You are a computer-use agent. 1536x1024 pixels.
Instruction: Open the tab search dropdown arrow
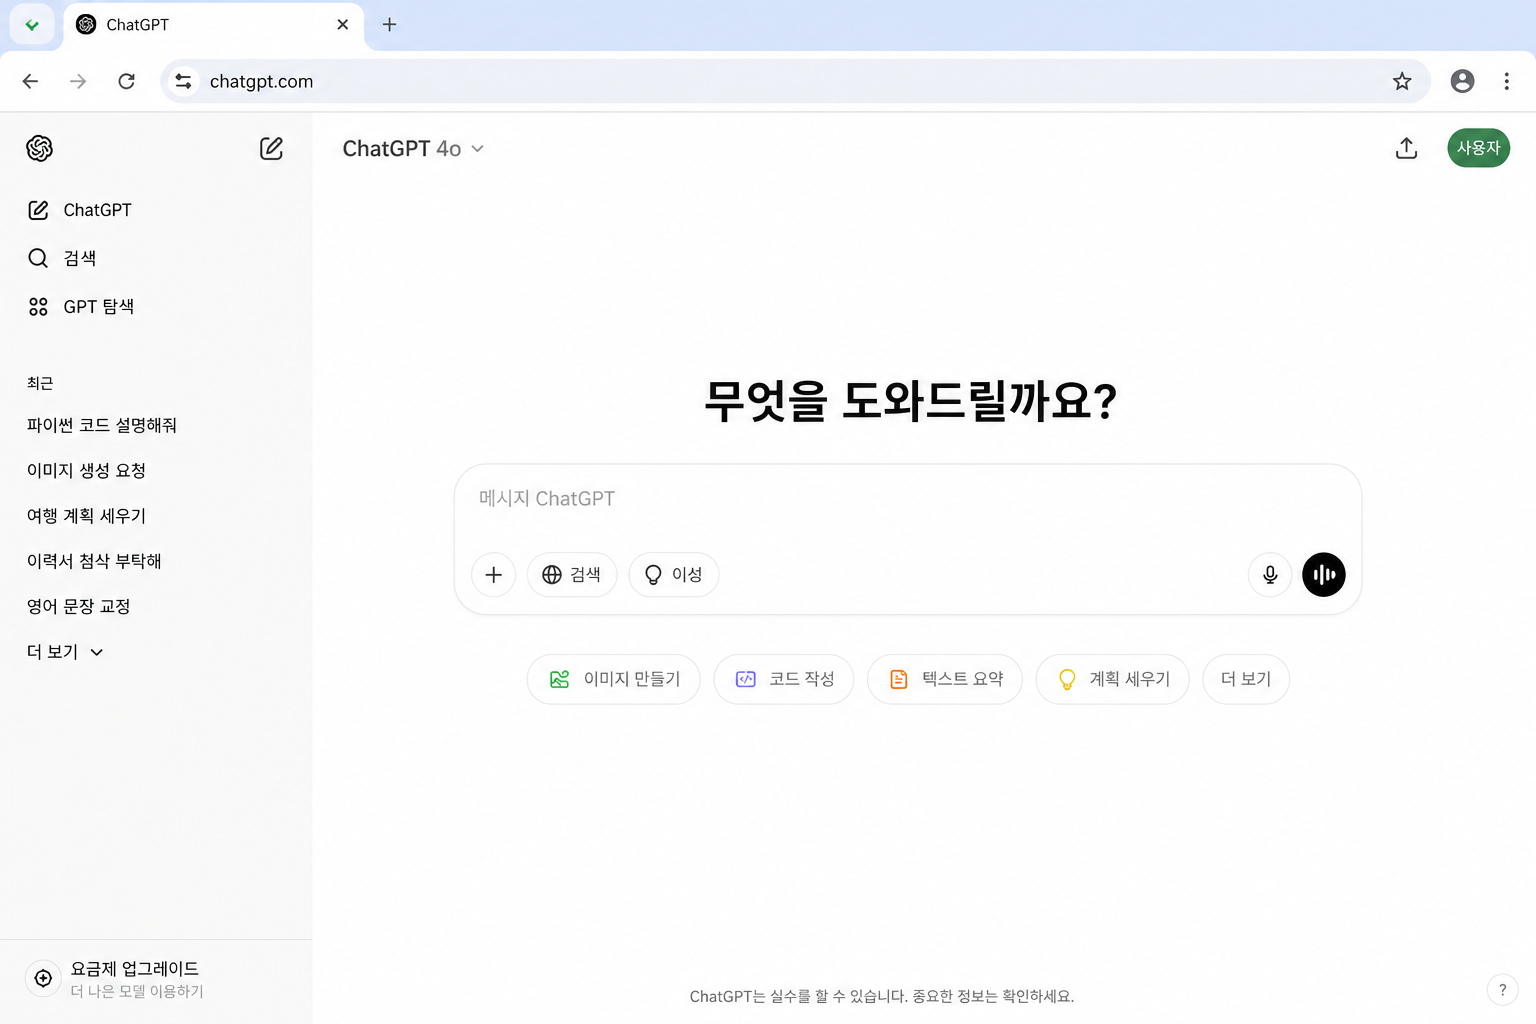click(x=32, y=25)
